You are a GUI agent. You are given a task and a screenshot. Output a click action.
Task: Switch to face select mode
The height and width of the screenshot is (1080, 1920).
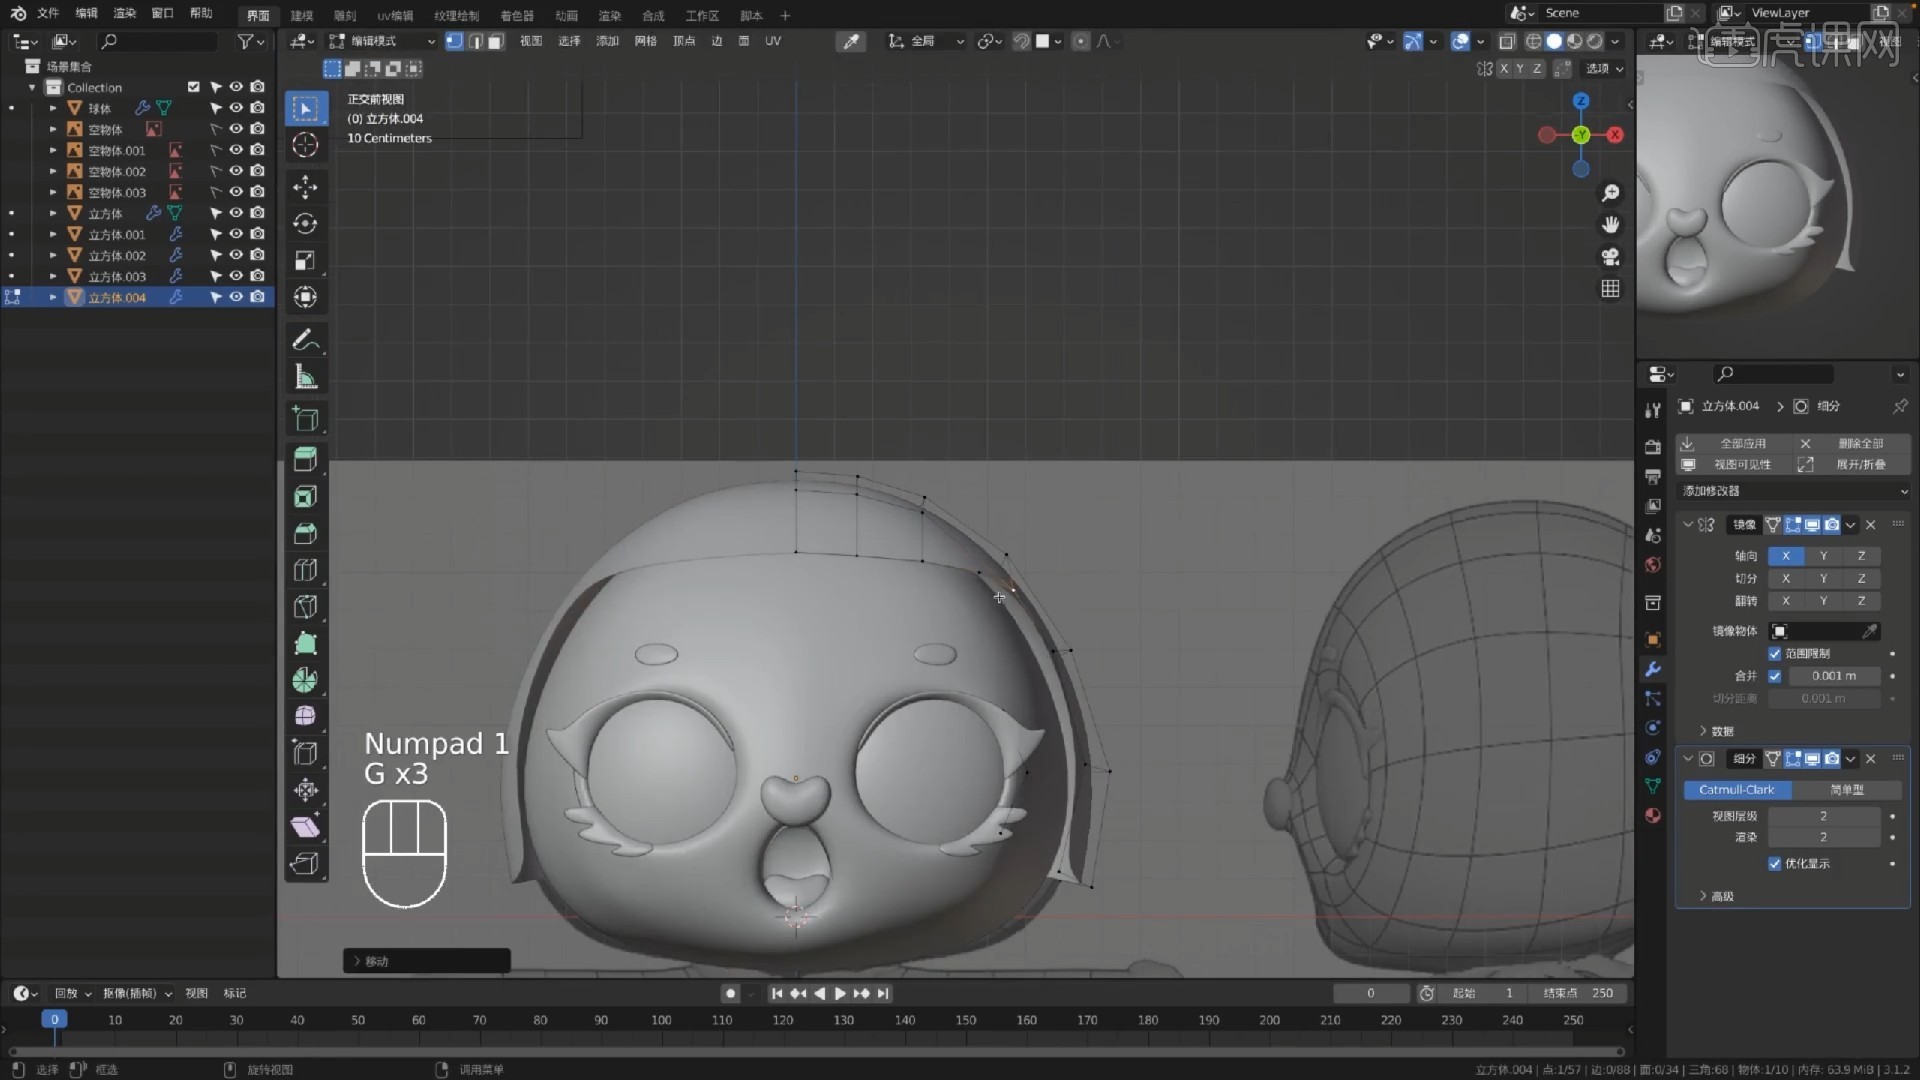496,41
